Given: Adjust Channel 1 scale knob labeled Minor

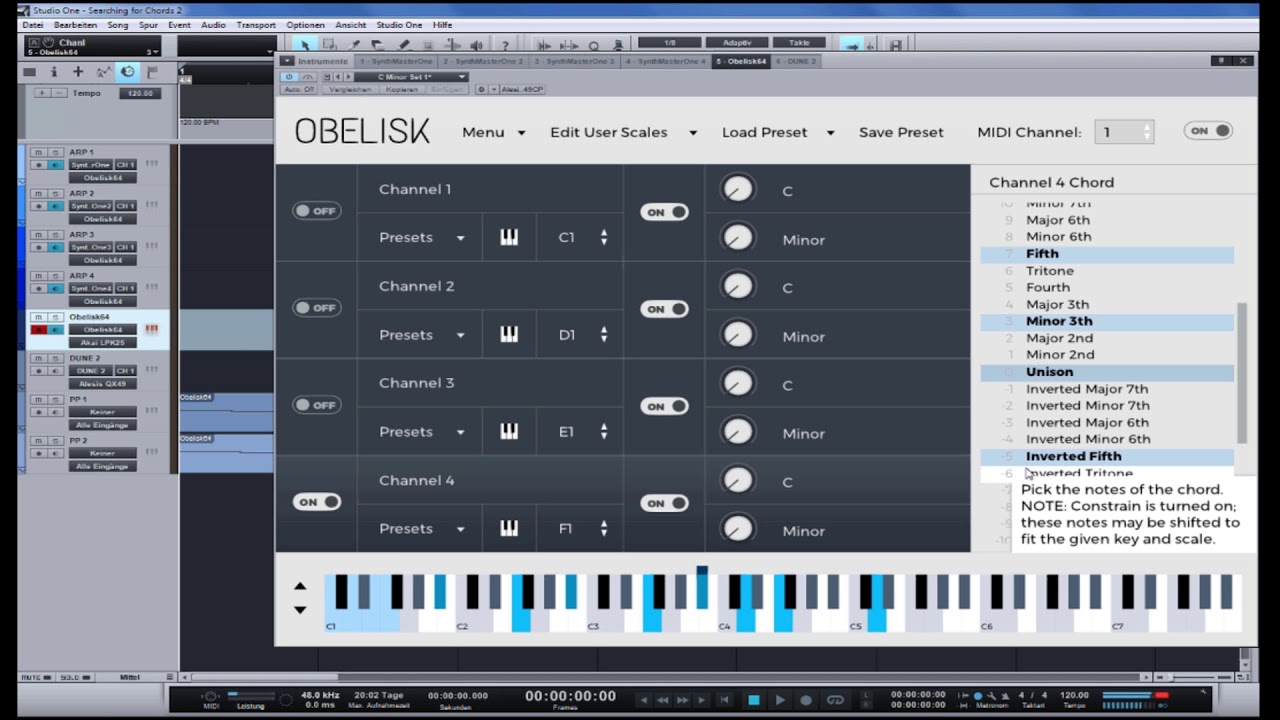Looking at the screenshot, I should coord(737,238).
